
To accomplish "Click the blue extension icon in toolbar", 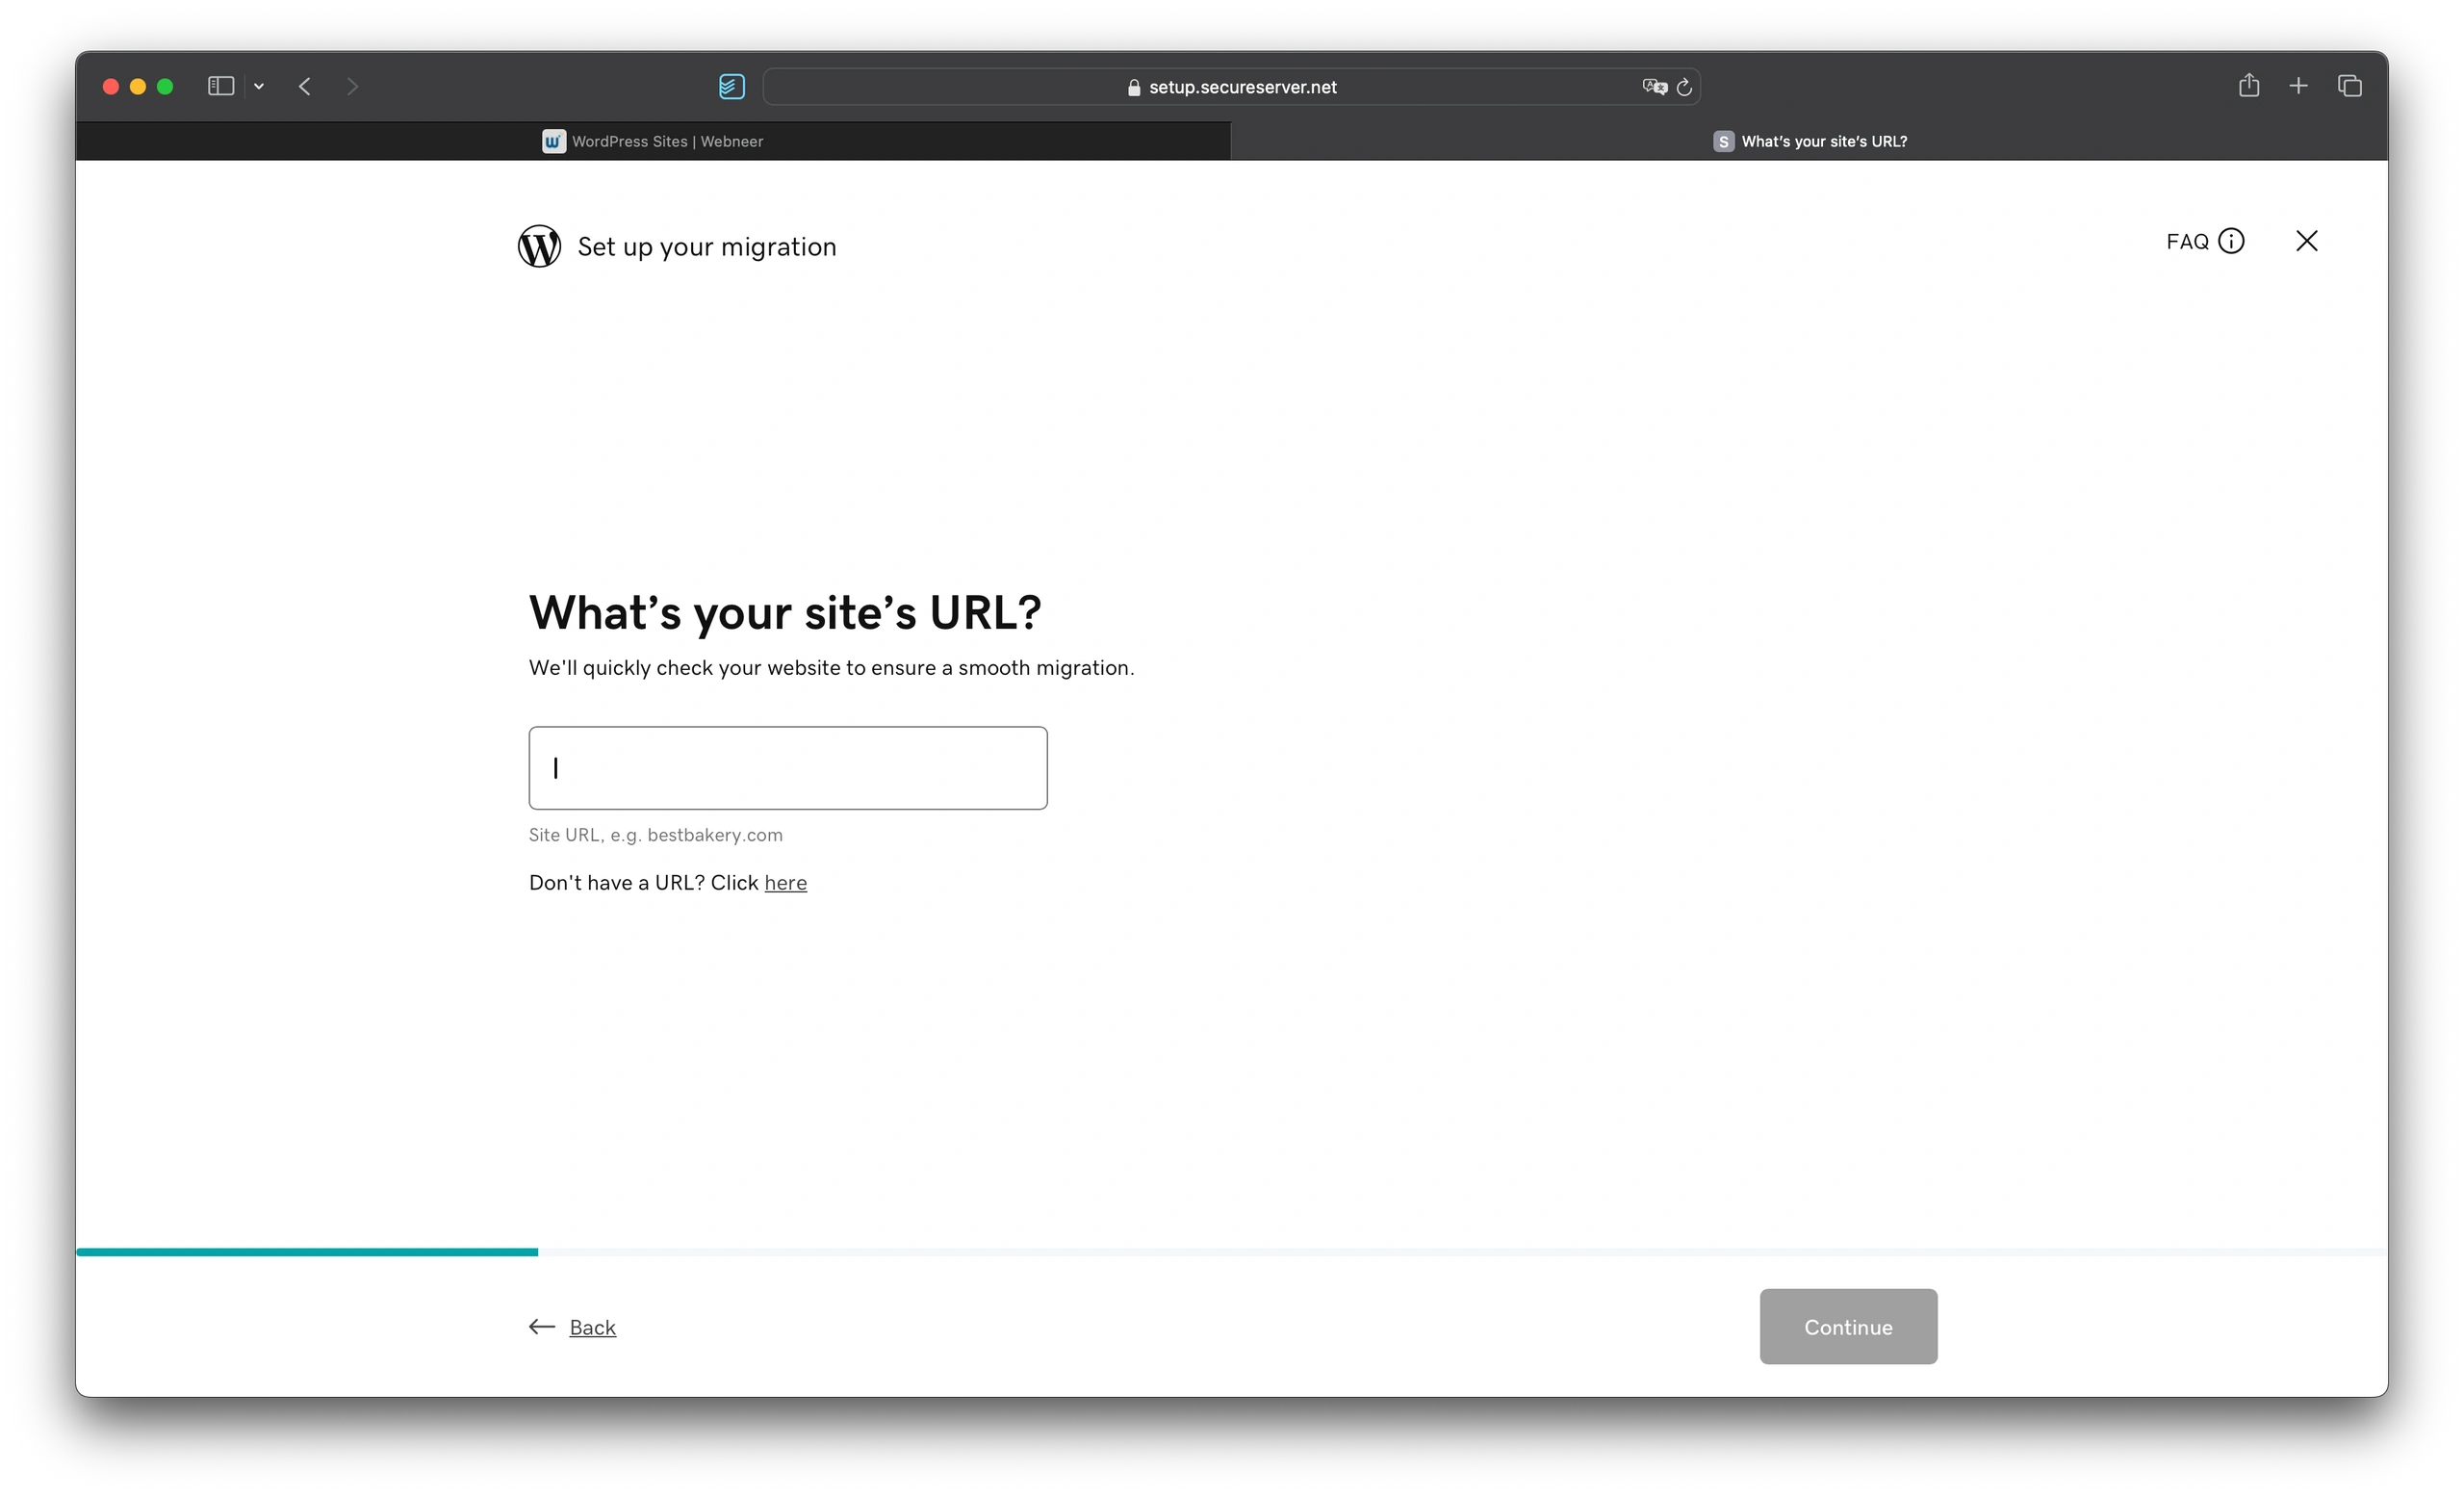I will (731, 87).
